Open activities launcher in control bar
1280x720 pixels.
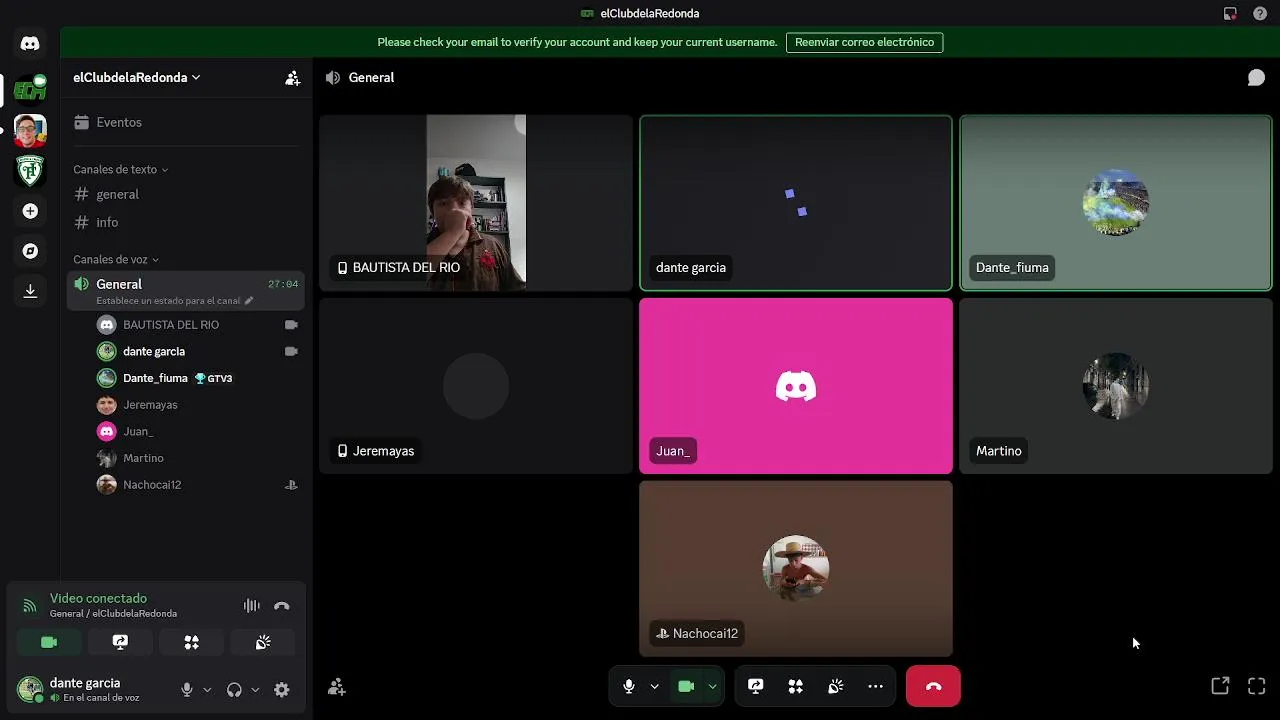pyautogui.click(x=796, y=686)
